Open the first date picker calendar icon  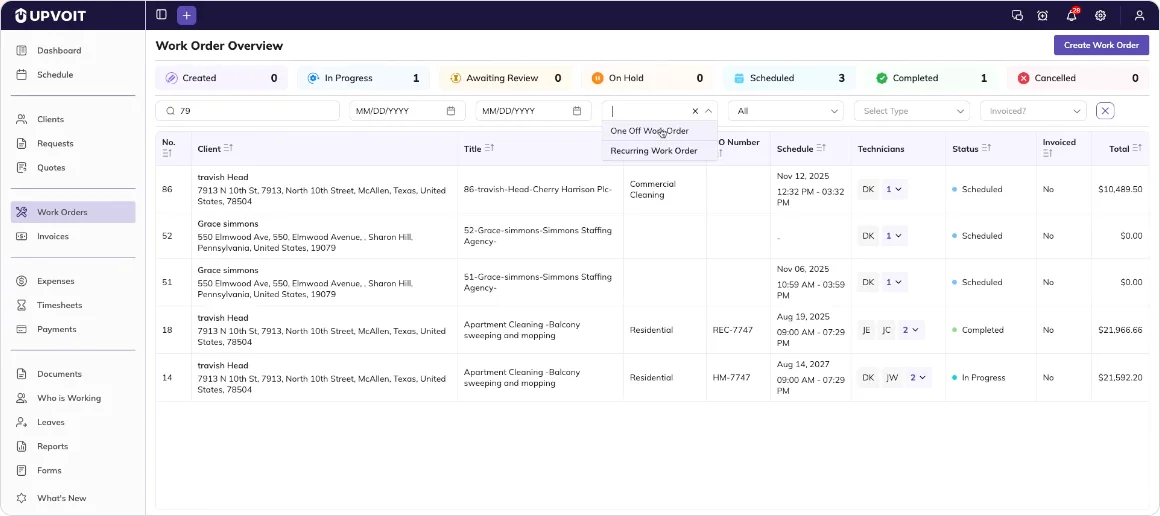451,111
